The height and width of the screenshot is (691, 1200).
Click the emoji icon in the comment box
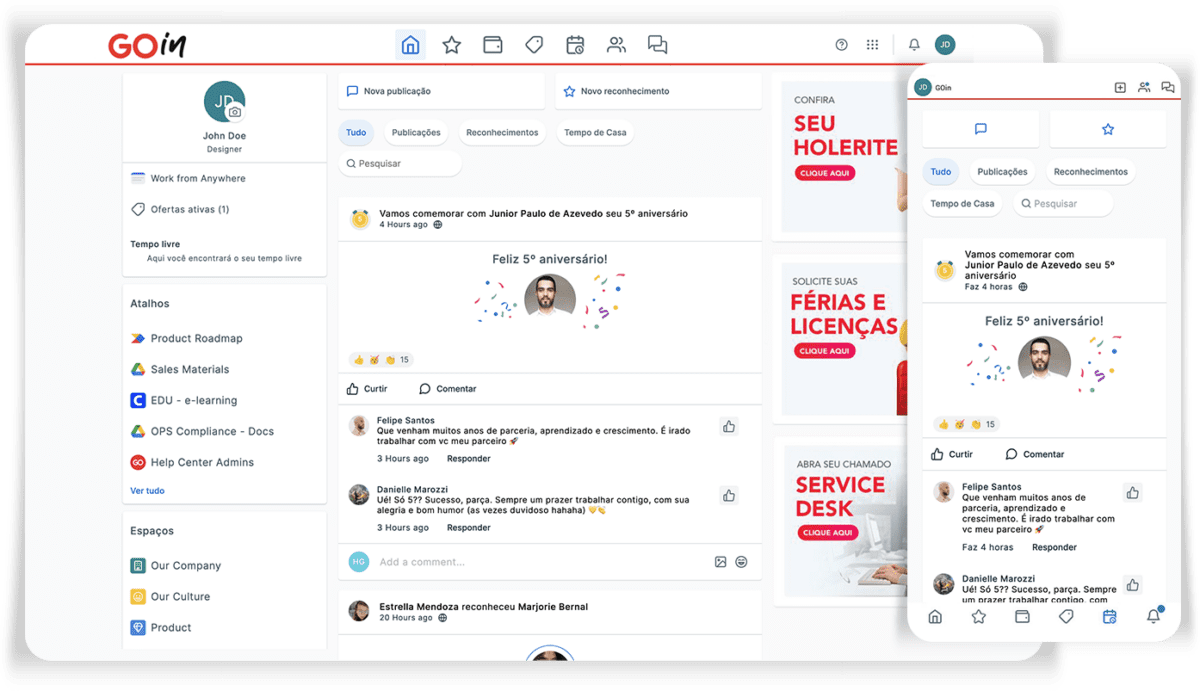(x=741, y=562)
